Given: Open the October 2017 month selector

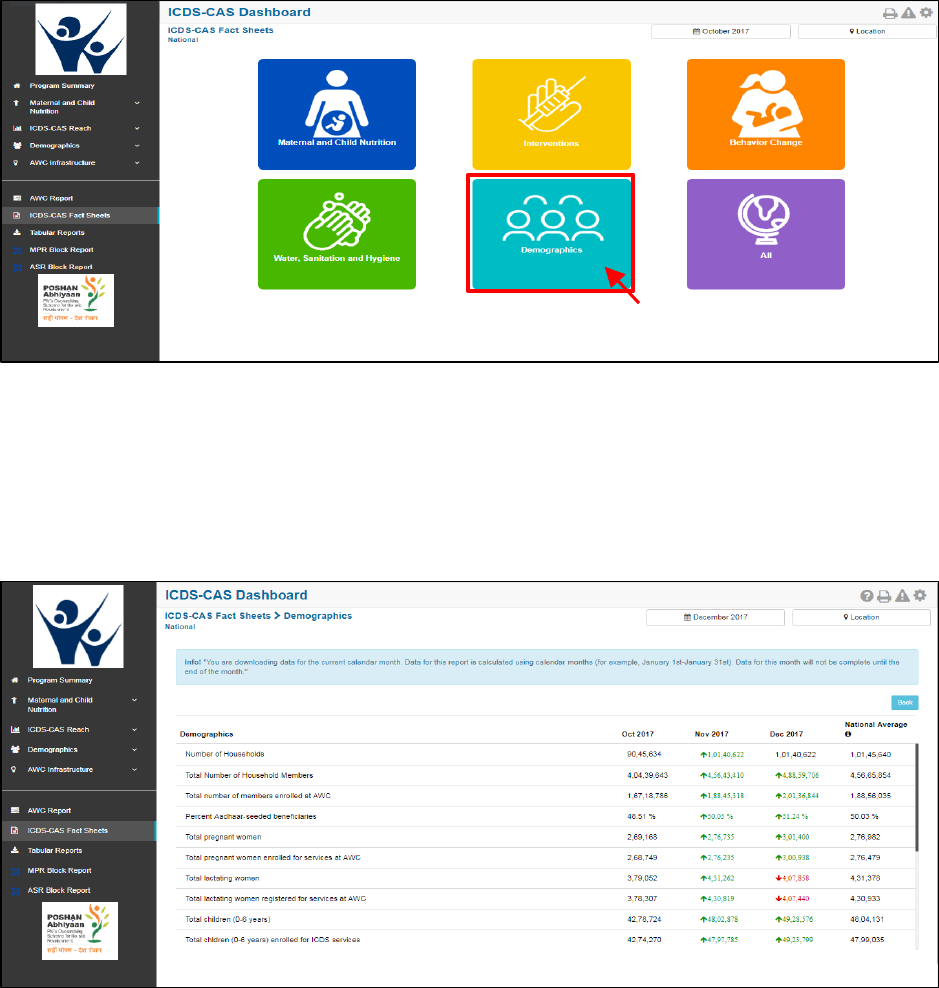Looking at the screenshot, I should 720,32.
